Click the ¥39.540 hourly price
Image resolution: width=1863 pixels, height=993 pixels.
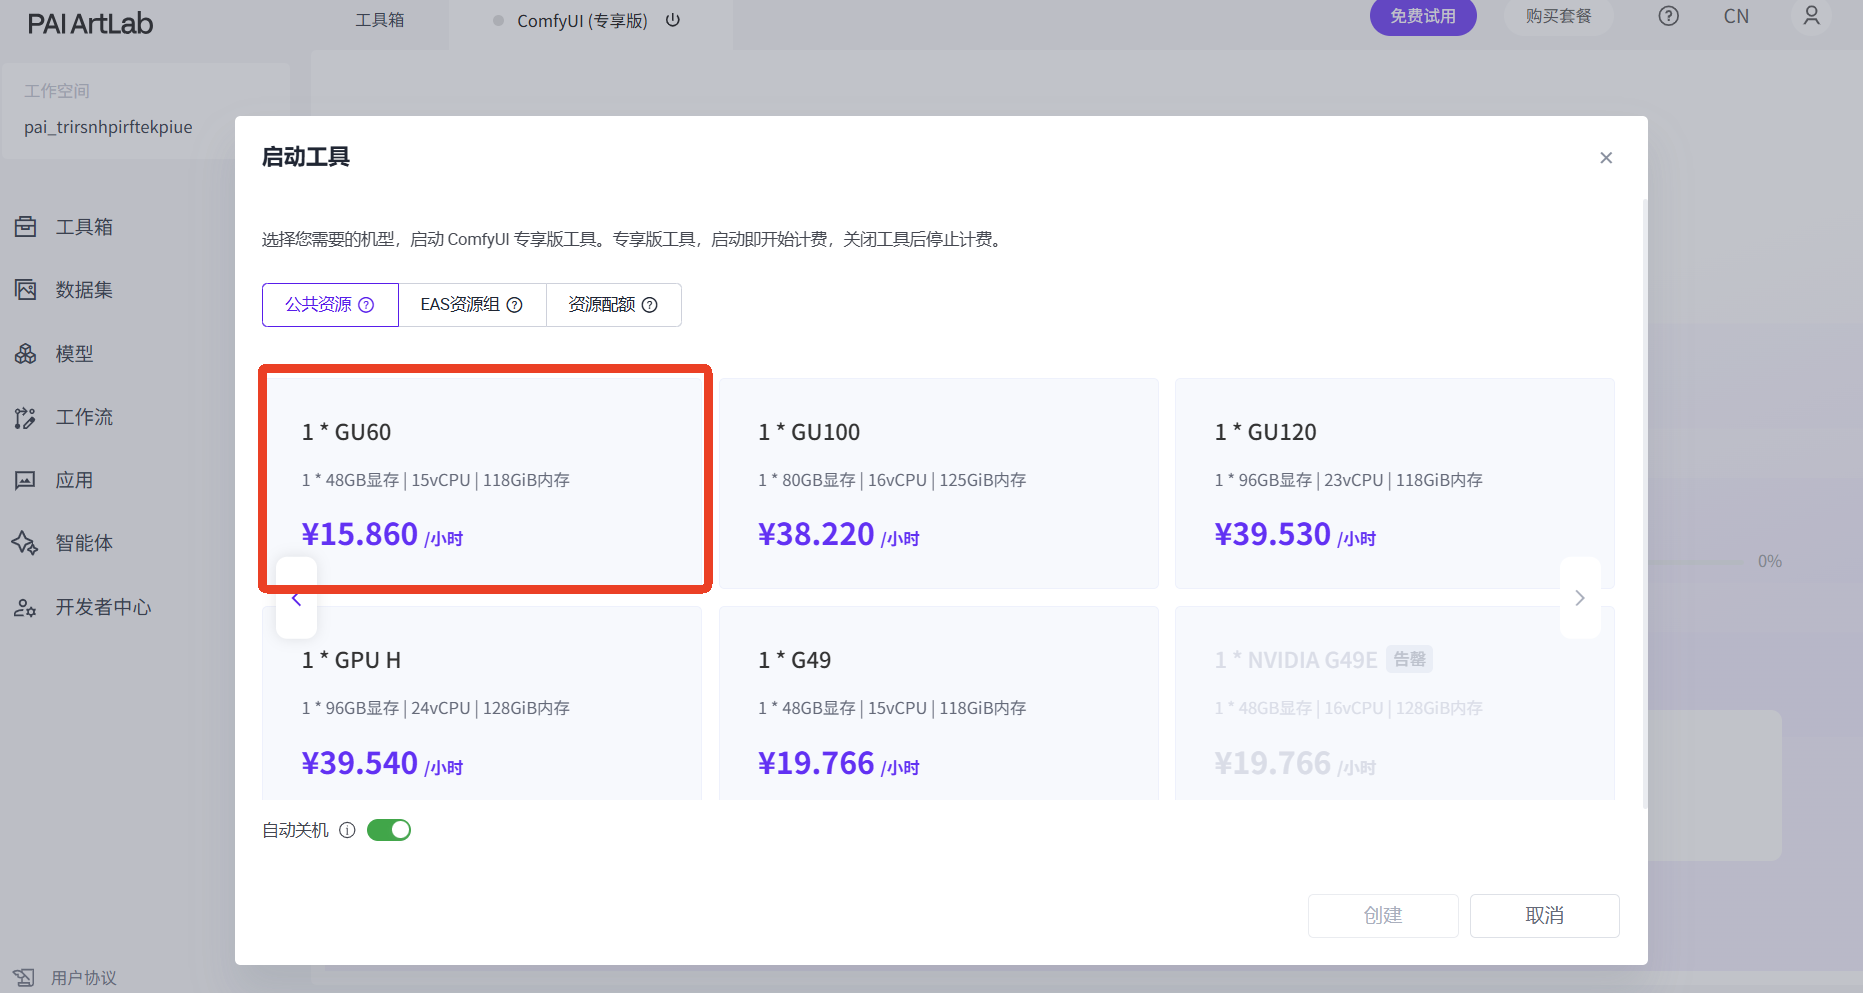(x=382, y=764)
